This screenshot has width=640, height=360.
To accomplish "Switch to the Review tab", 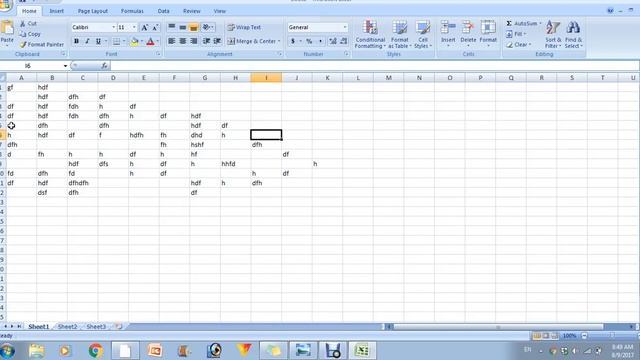I will pyautogui.click(x=191, y=11).
